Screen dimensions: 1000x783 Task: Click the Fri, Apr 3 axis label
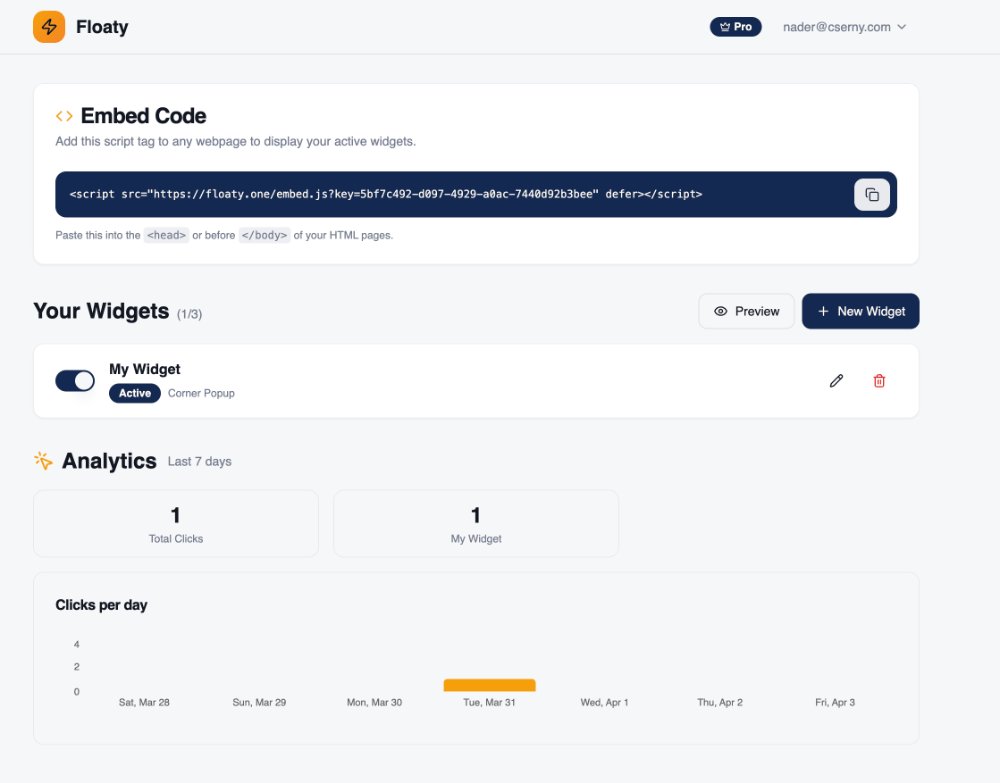[835, 702]
